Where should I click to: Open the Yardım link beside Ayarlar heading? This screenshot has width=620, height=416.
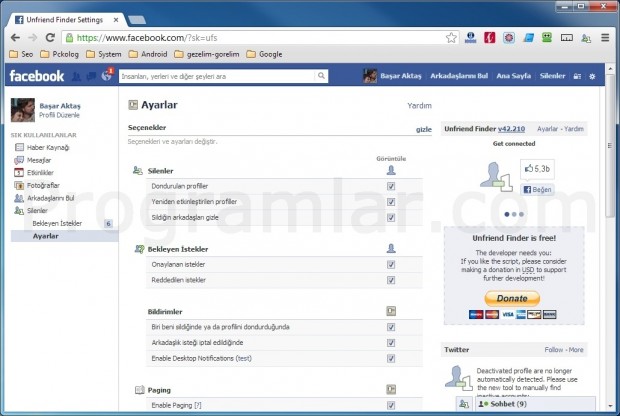(x=420, y=106)
